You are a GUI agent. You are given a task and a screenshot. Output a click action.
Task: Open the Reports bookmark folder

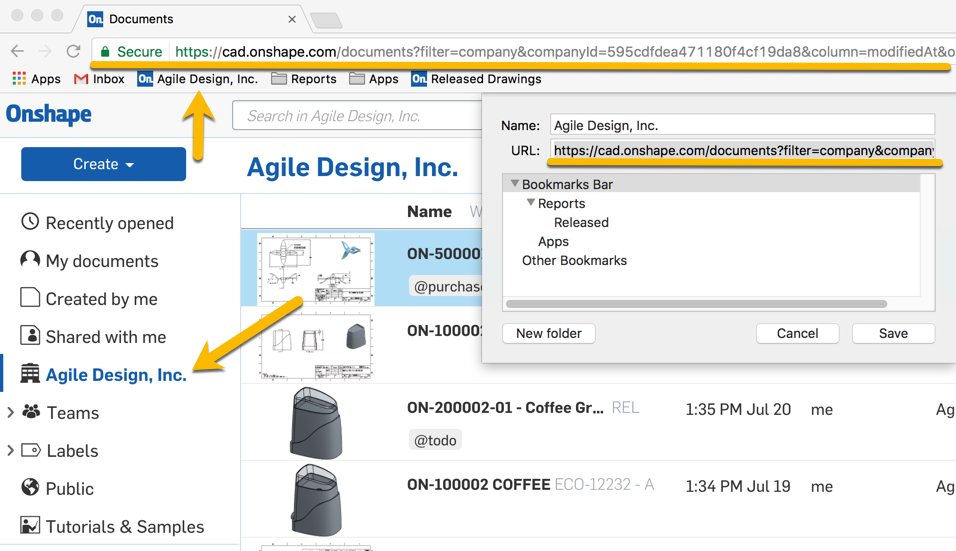304,79
